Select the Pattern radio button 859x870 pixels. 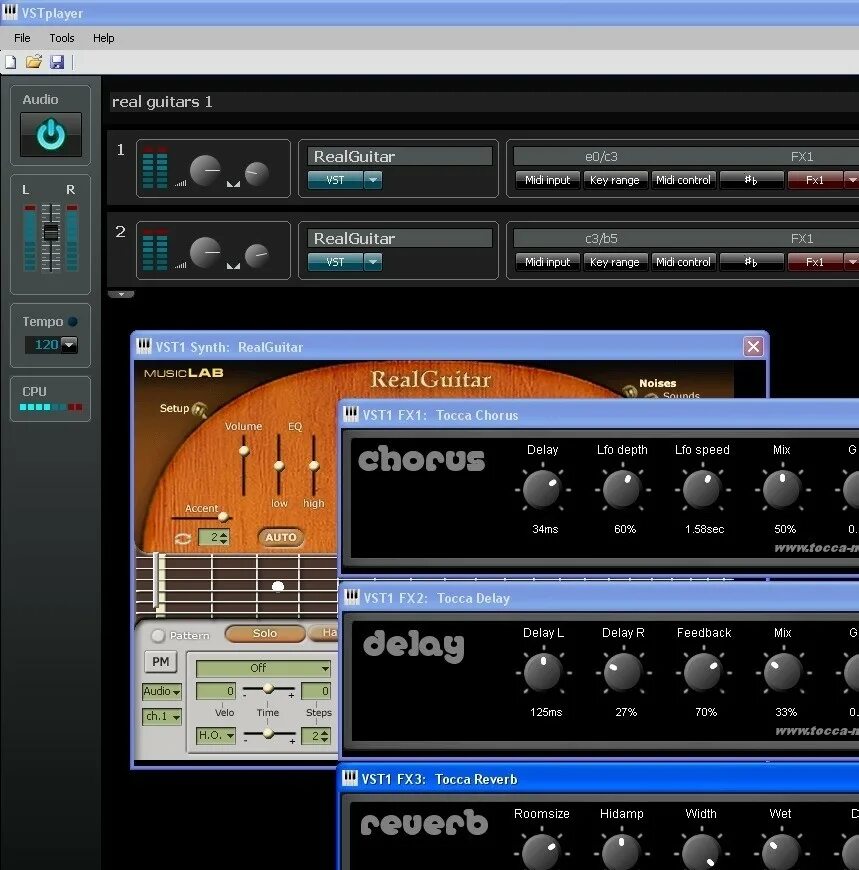pyautogui.click(x=158, y=635)
